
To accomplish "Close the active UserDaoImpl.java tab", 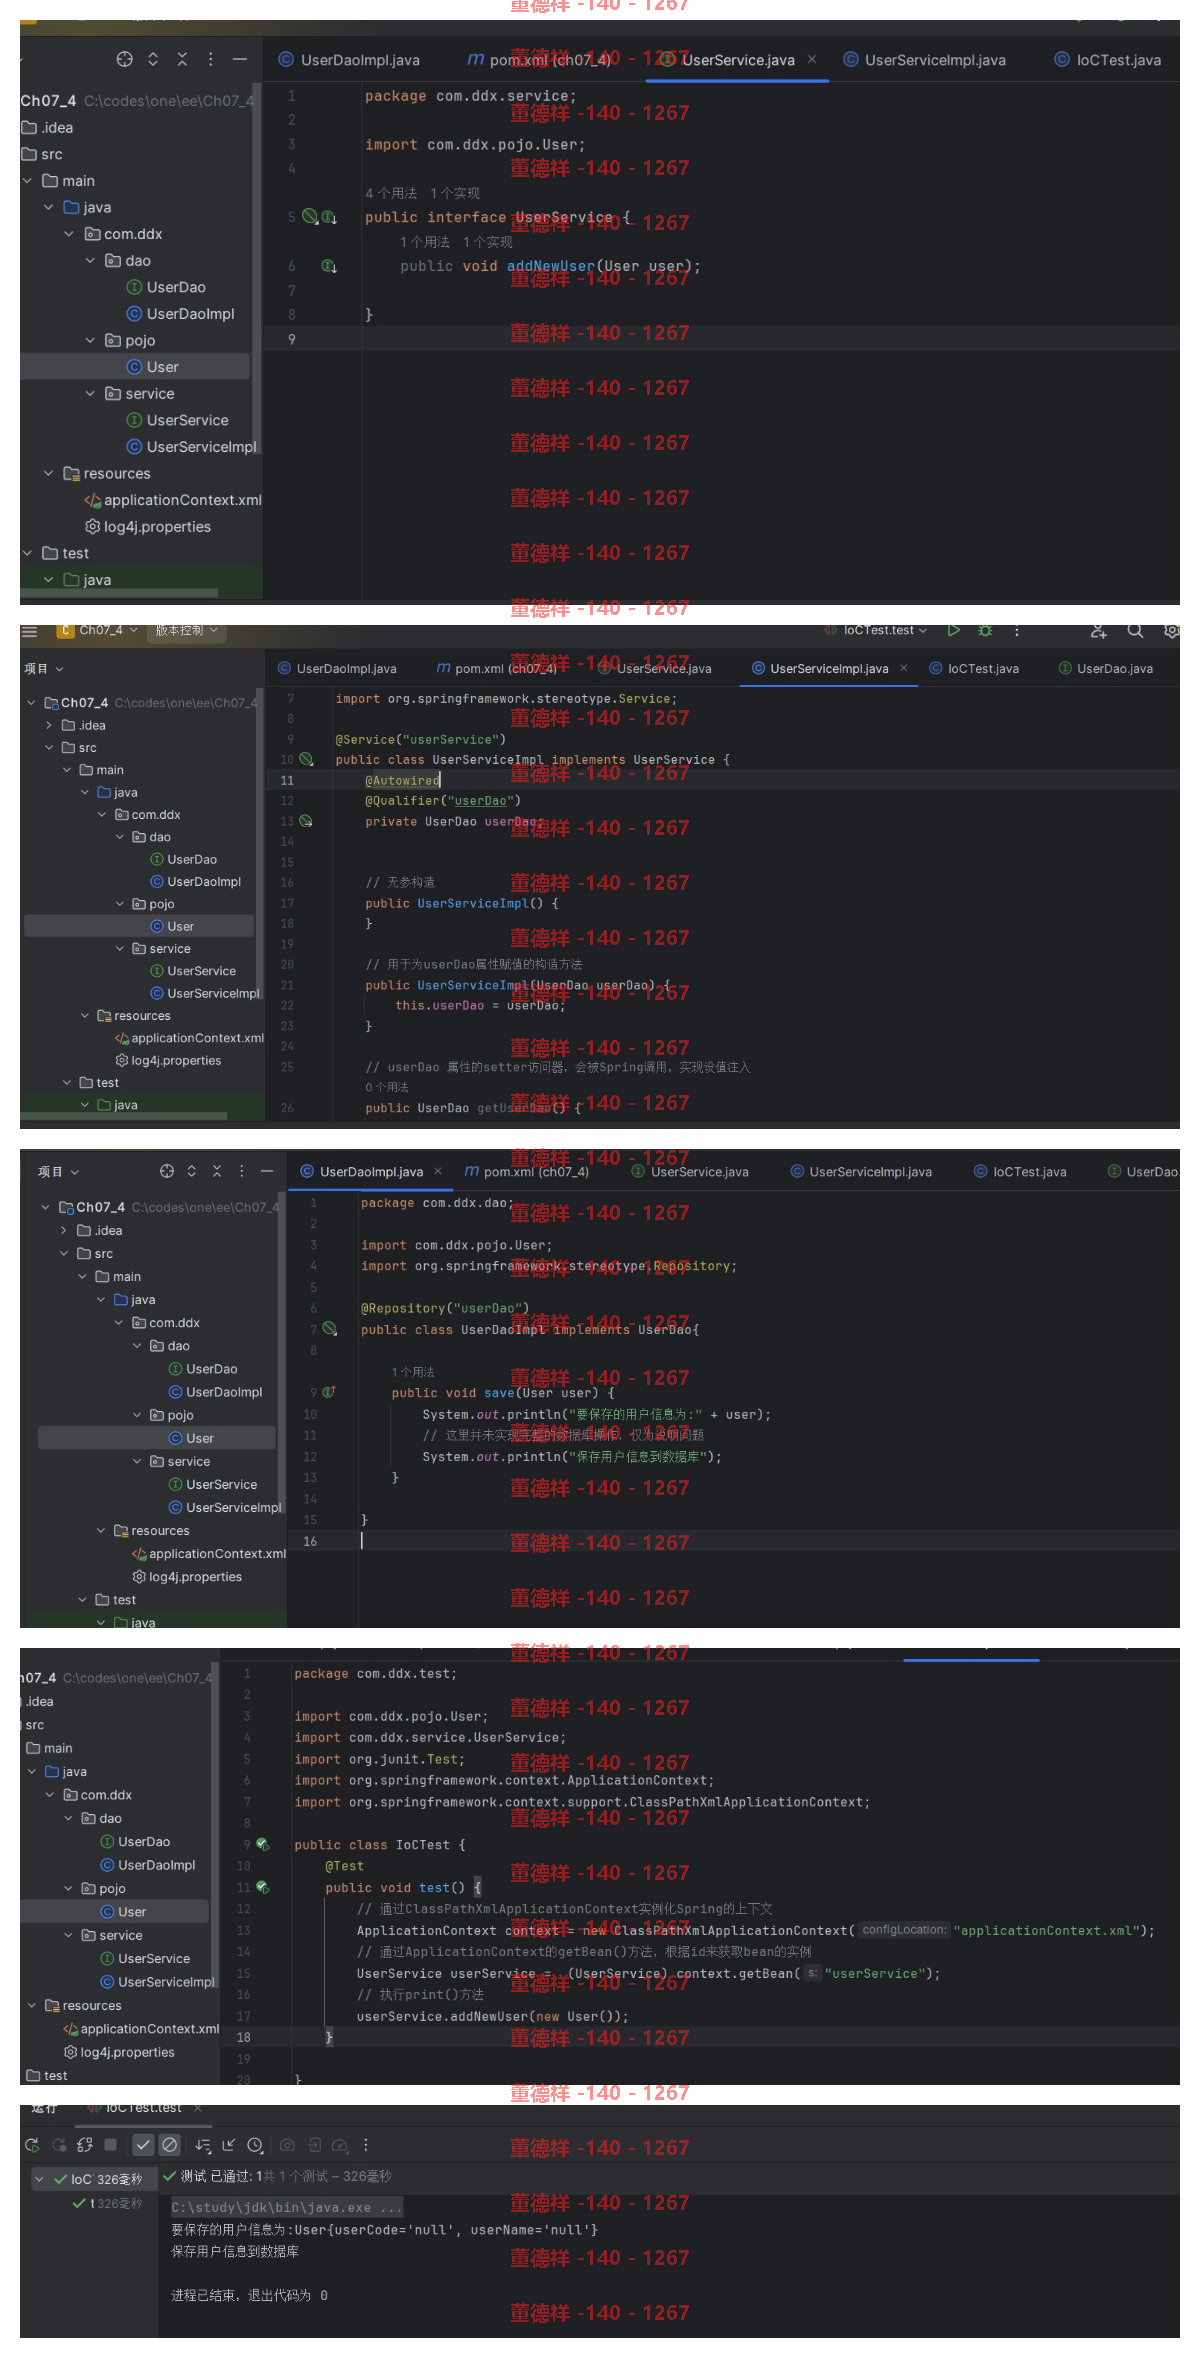I will (438, 1171).
